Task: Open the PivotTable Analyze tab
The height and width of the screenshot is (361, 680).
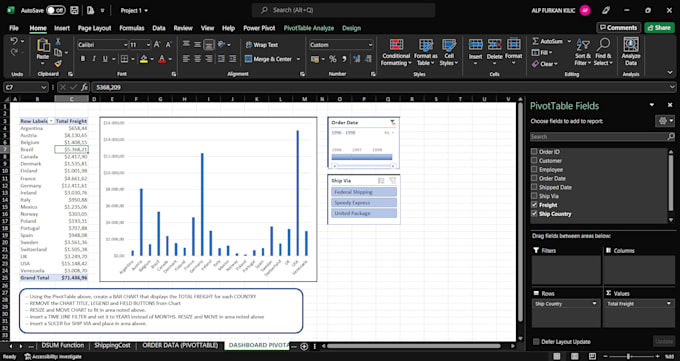Action: (x=308, y=28)
